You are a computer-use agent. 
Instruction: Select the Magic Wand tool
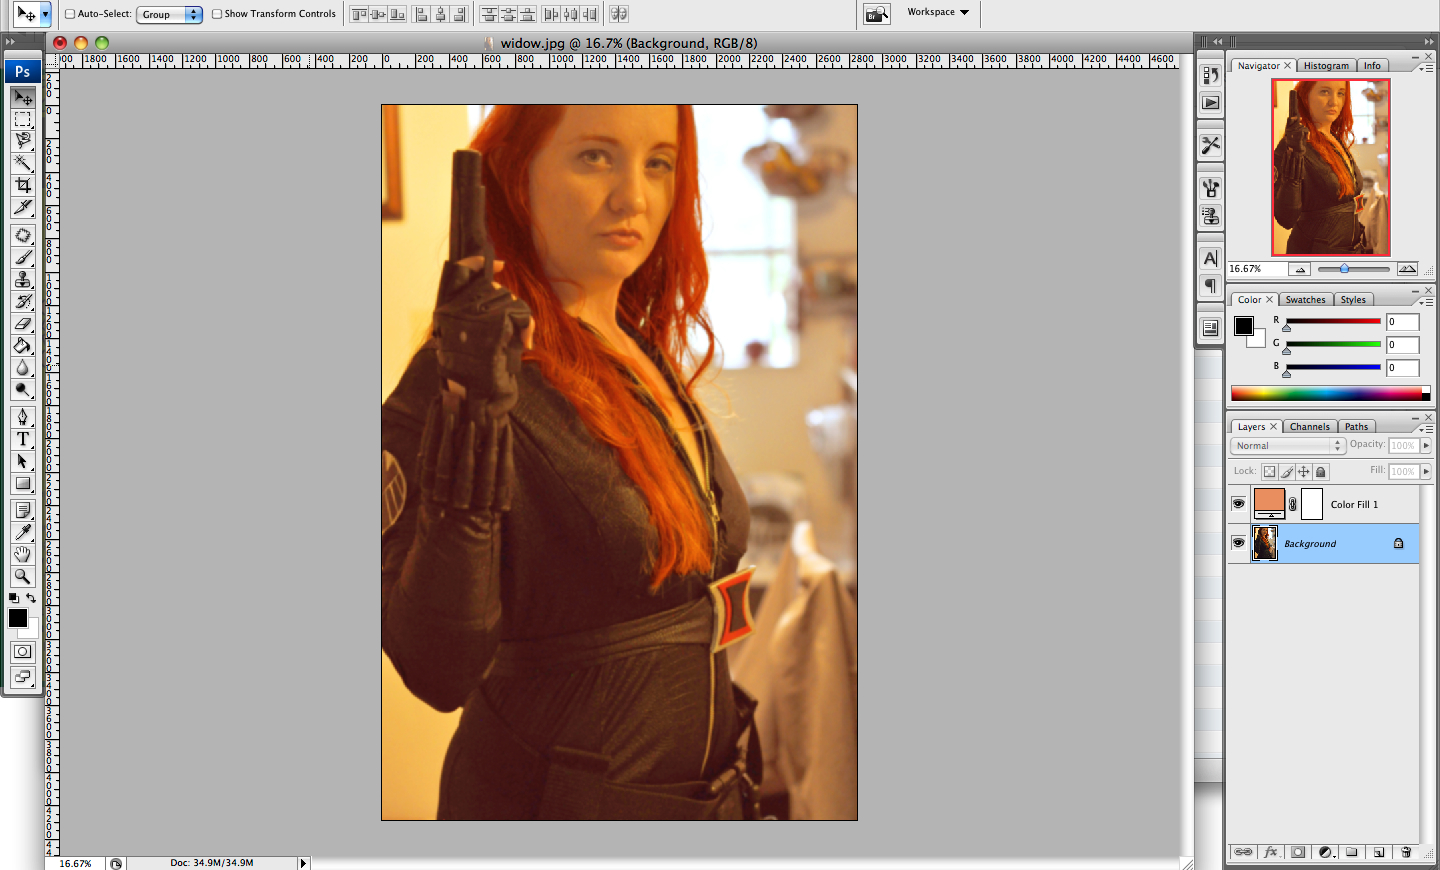pyautogui.click(x=23, y=163)
